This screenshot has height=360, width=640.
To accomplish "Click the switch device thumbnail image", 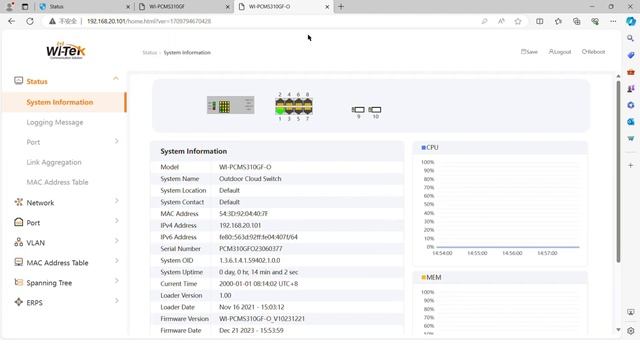I will 231,105.
